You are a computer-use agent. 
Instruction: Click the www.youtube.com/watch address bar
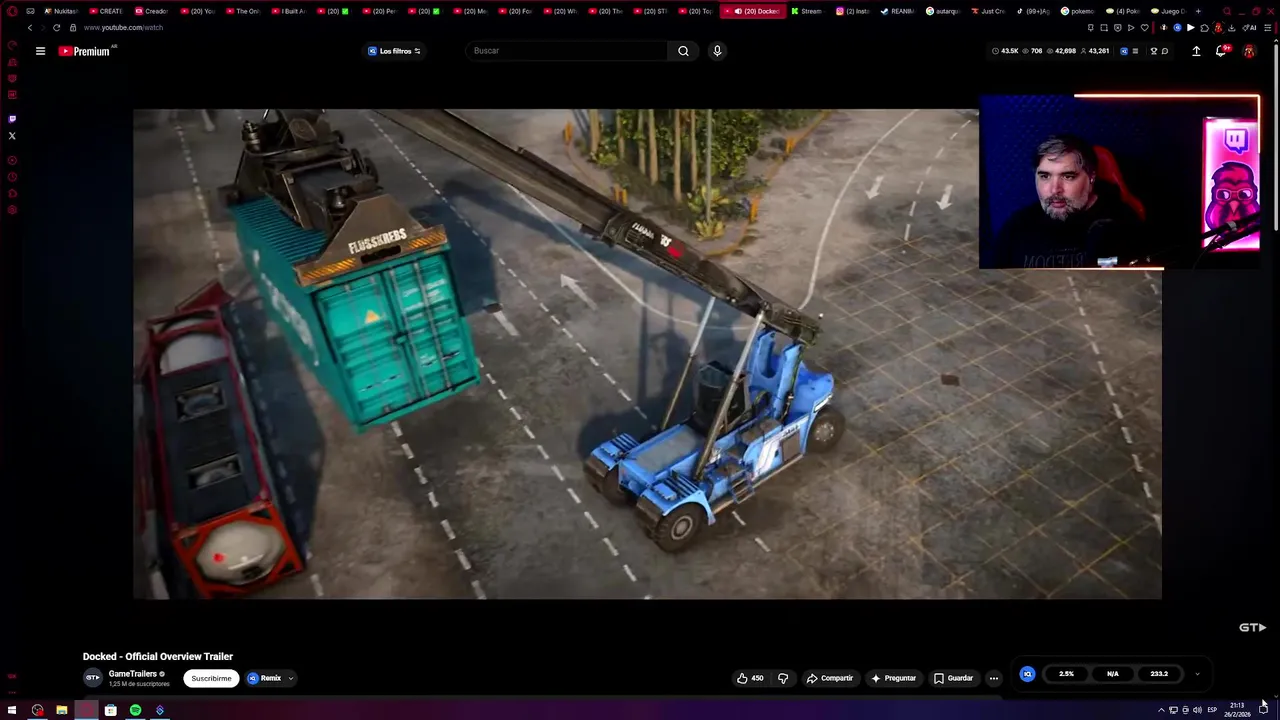click(123, 28)
